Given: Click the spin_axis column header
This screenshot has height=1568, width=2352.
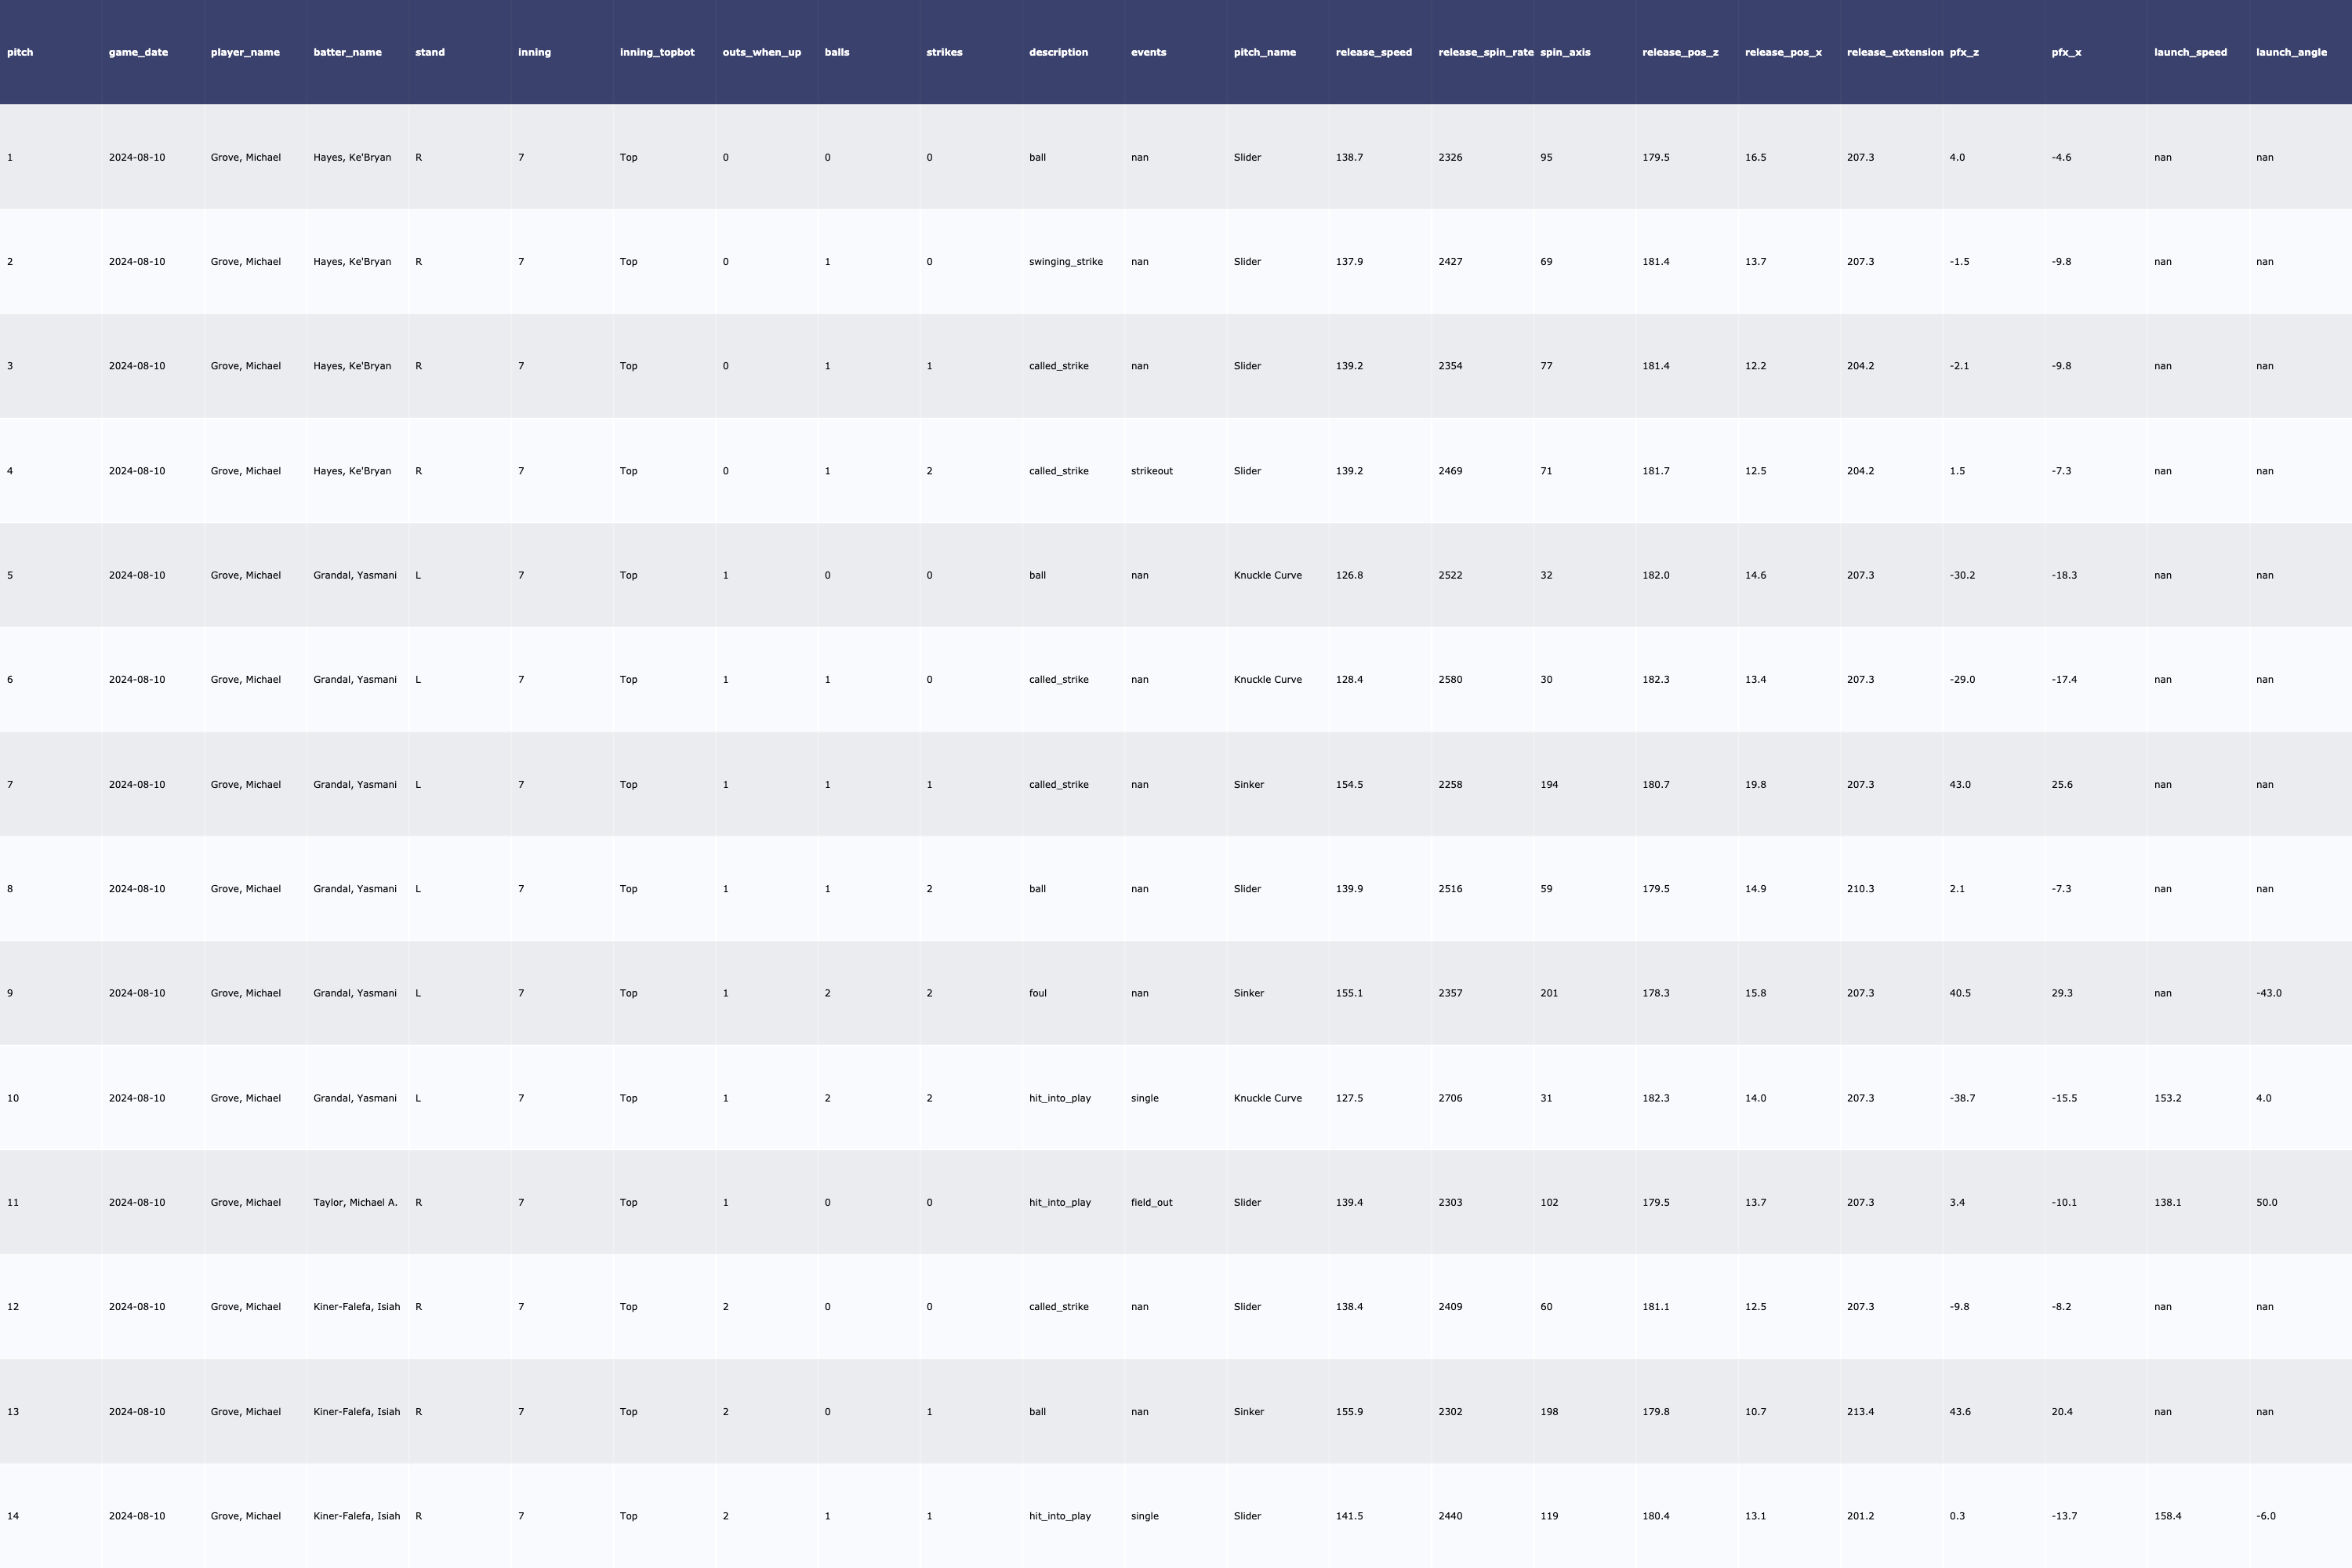Looking at the screenshot, I should pyautogui.click(x=1565, y=52).
